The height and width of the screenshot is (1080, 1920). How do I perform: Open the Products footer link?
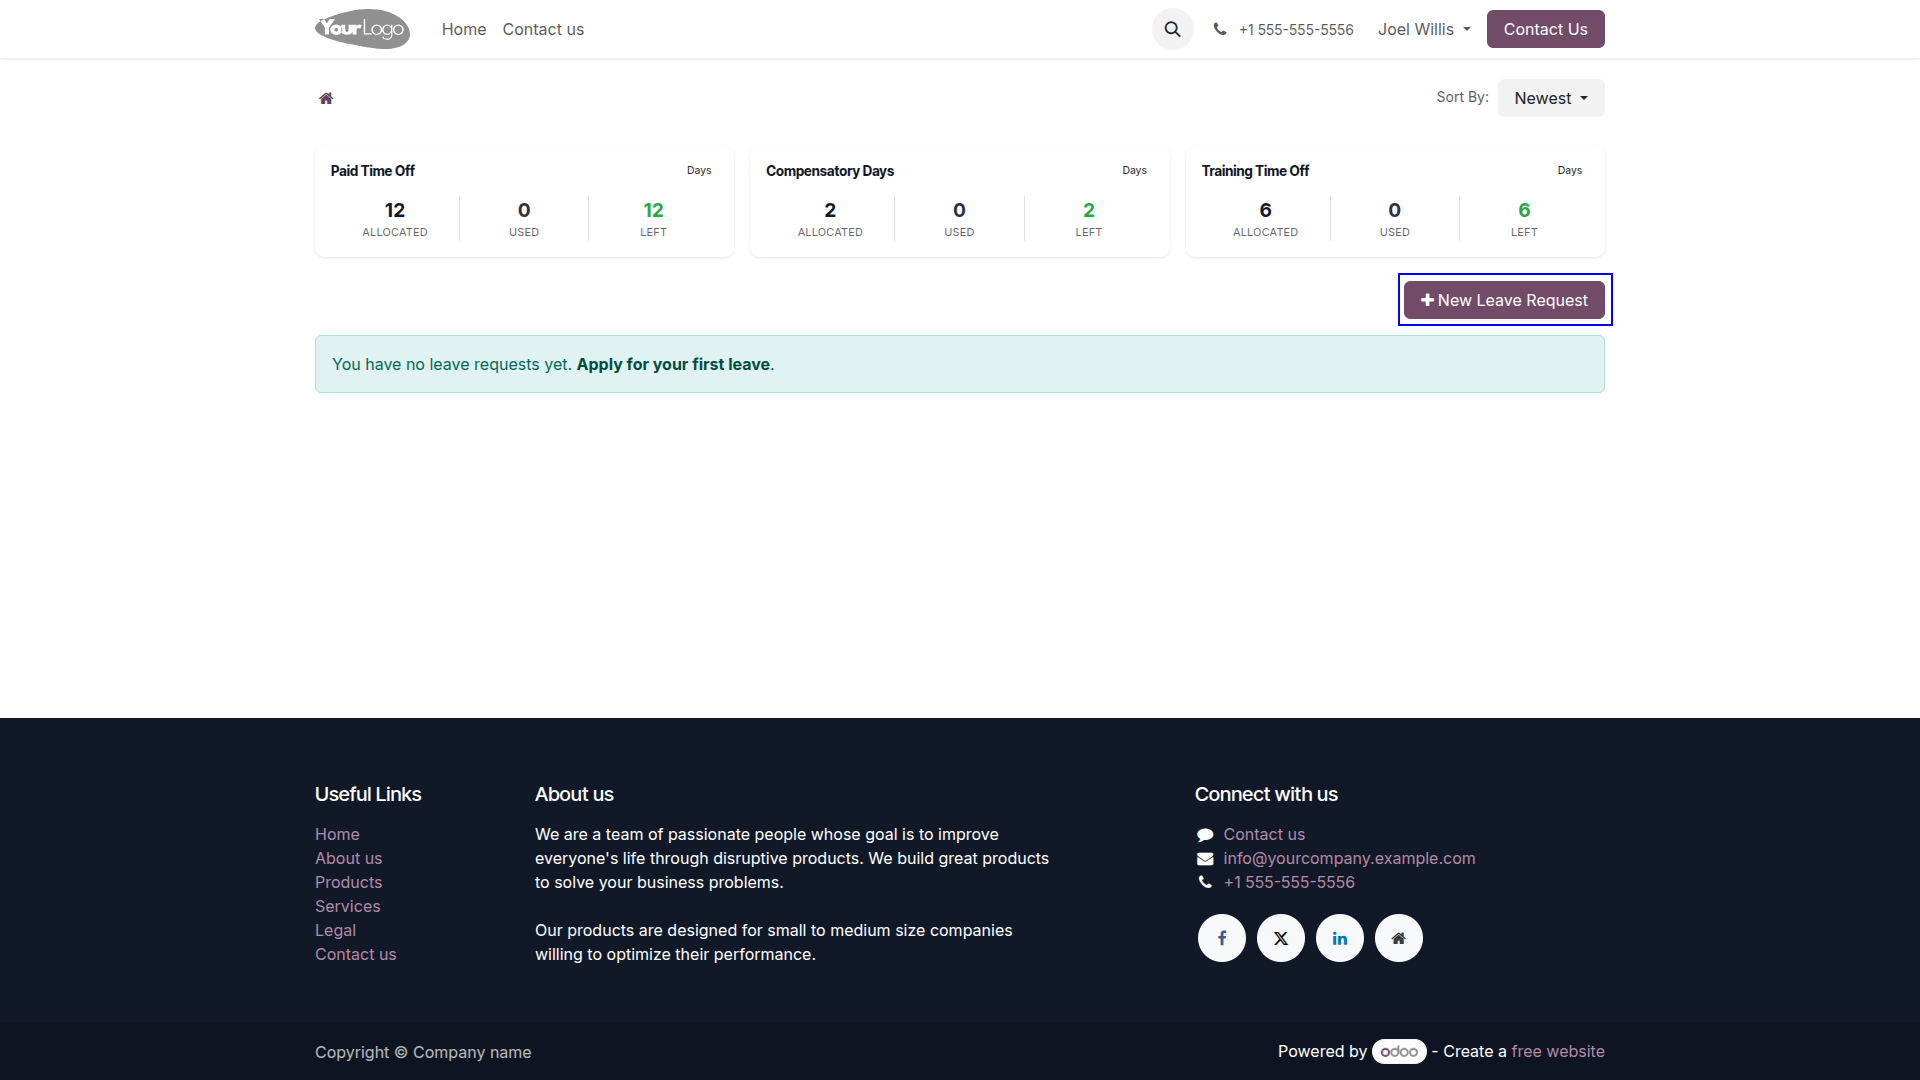tap(348, 882)
